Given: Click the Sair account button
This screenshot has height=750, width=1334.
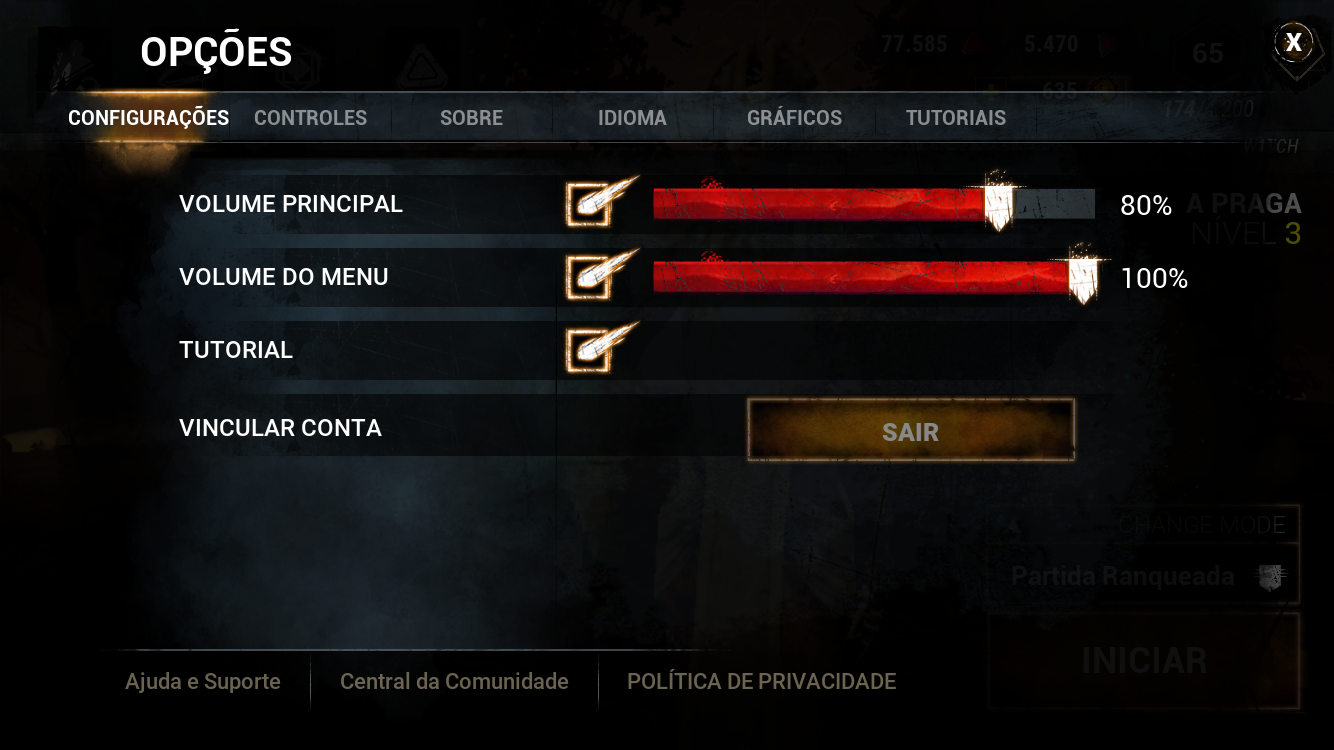Looking at the screenshot, I should [911, 431].
